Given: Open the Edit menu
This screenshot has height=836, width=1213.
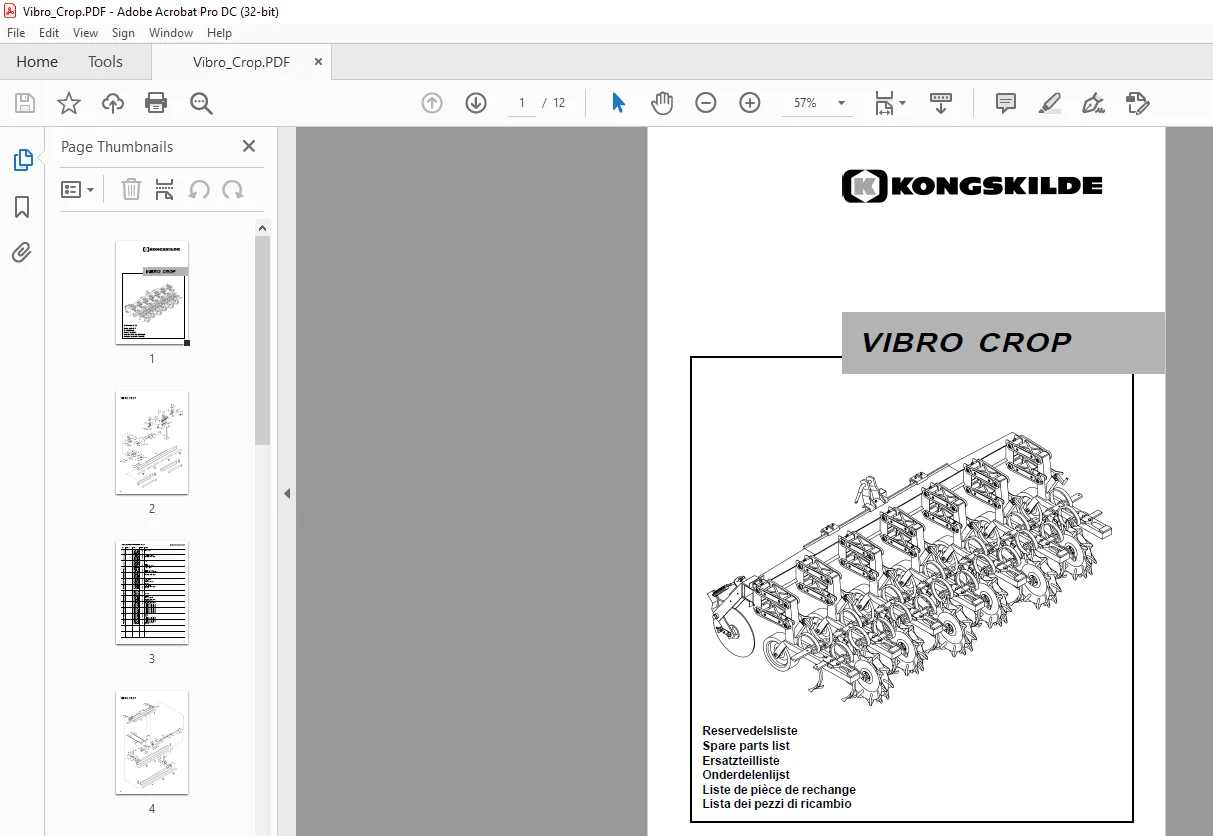Looking at the screenshot, I should pyautogui.click(x=49, y=33).
